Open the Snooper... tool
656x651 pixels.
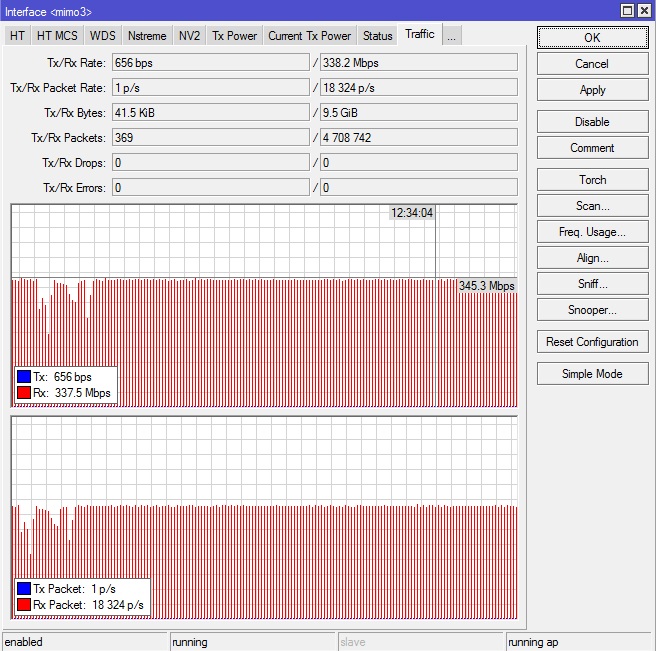(592, 310)
